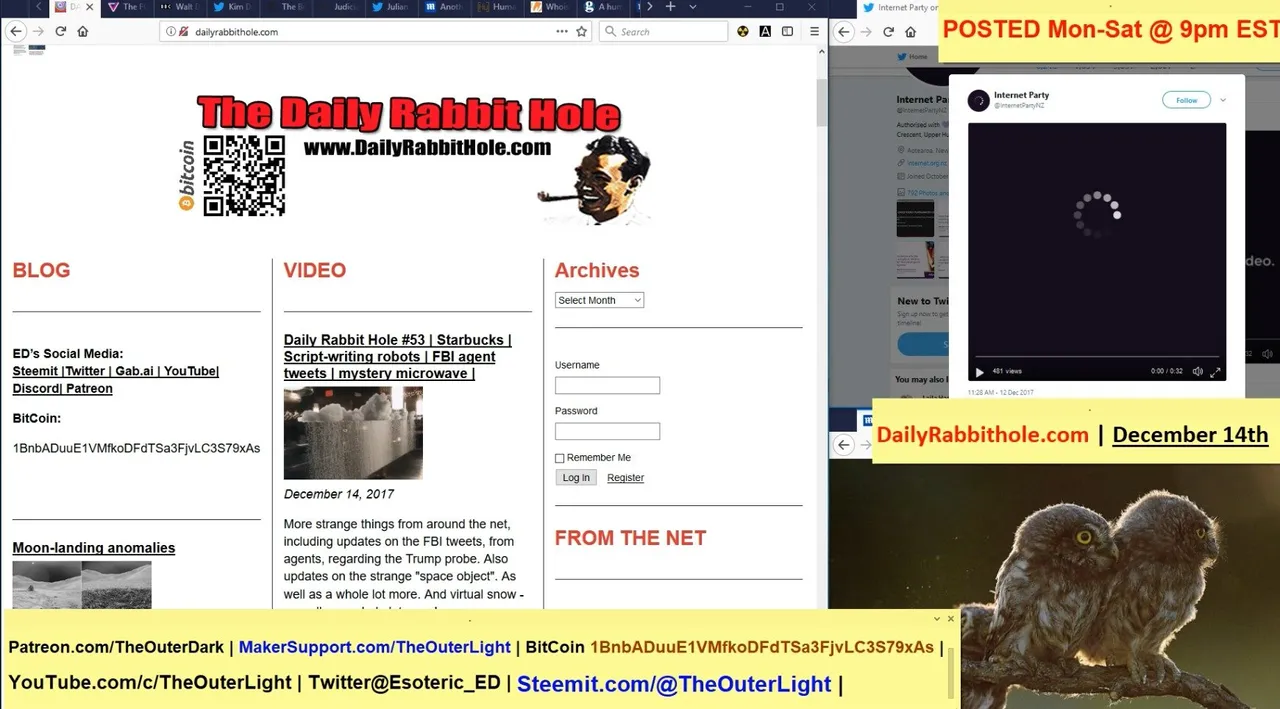Switch to the 'The Fi' tab
Image resolution: width=1280 pixels, height=709 pixels.
[x=126, y=7]
